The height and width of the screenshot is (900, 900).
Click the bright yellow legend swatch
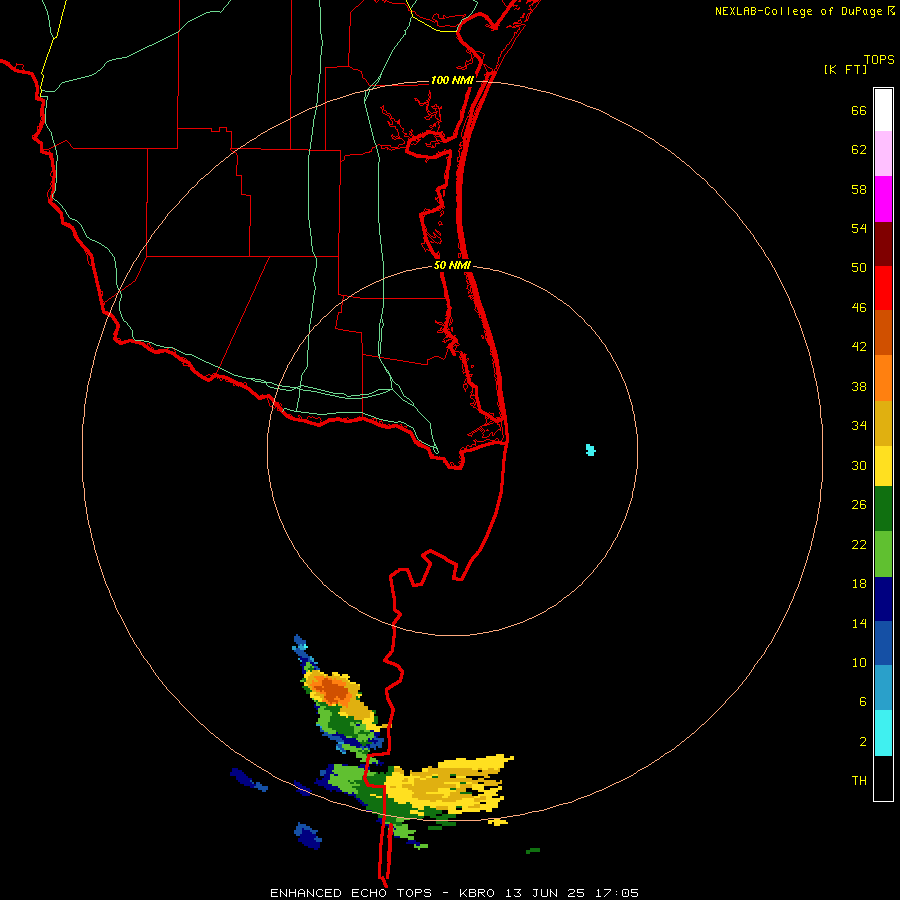pyautogui.click(x=883, y=466)
